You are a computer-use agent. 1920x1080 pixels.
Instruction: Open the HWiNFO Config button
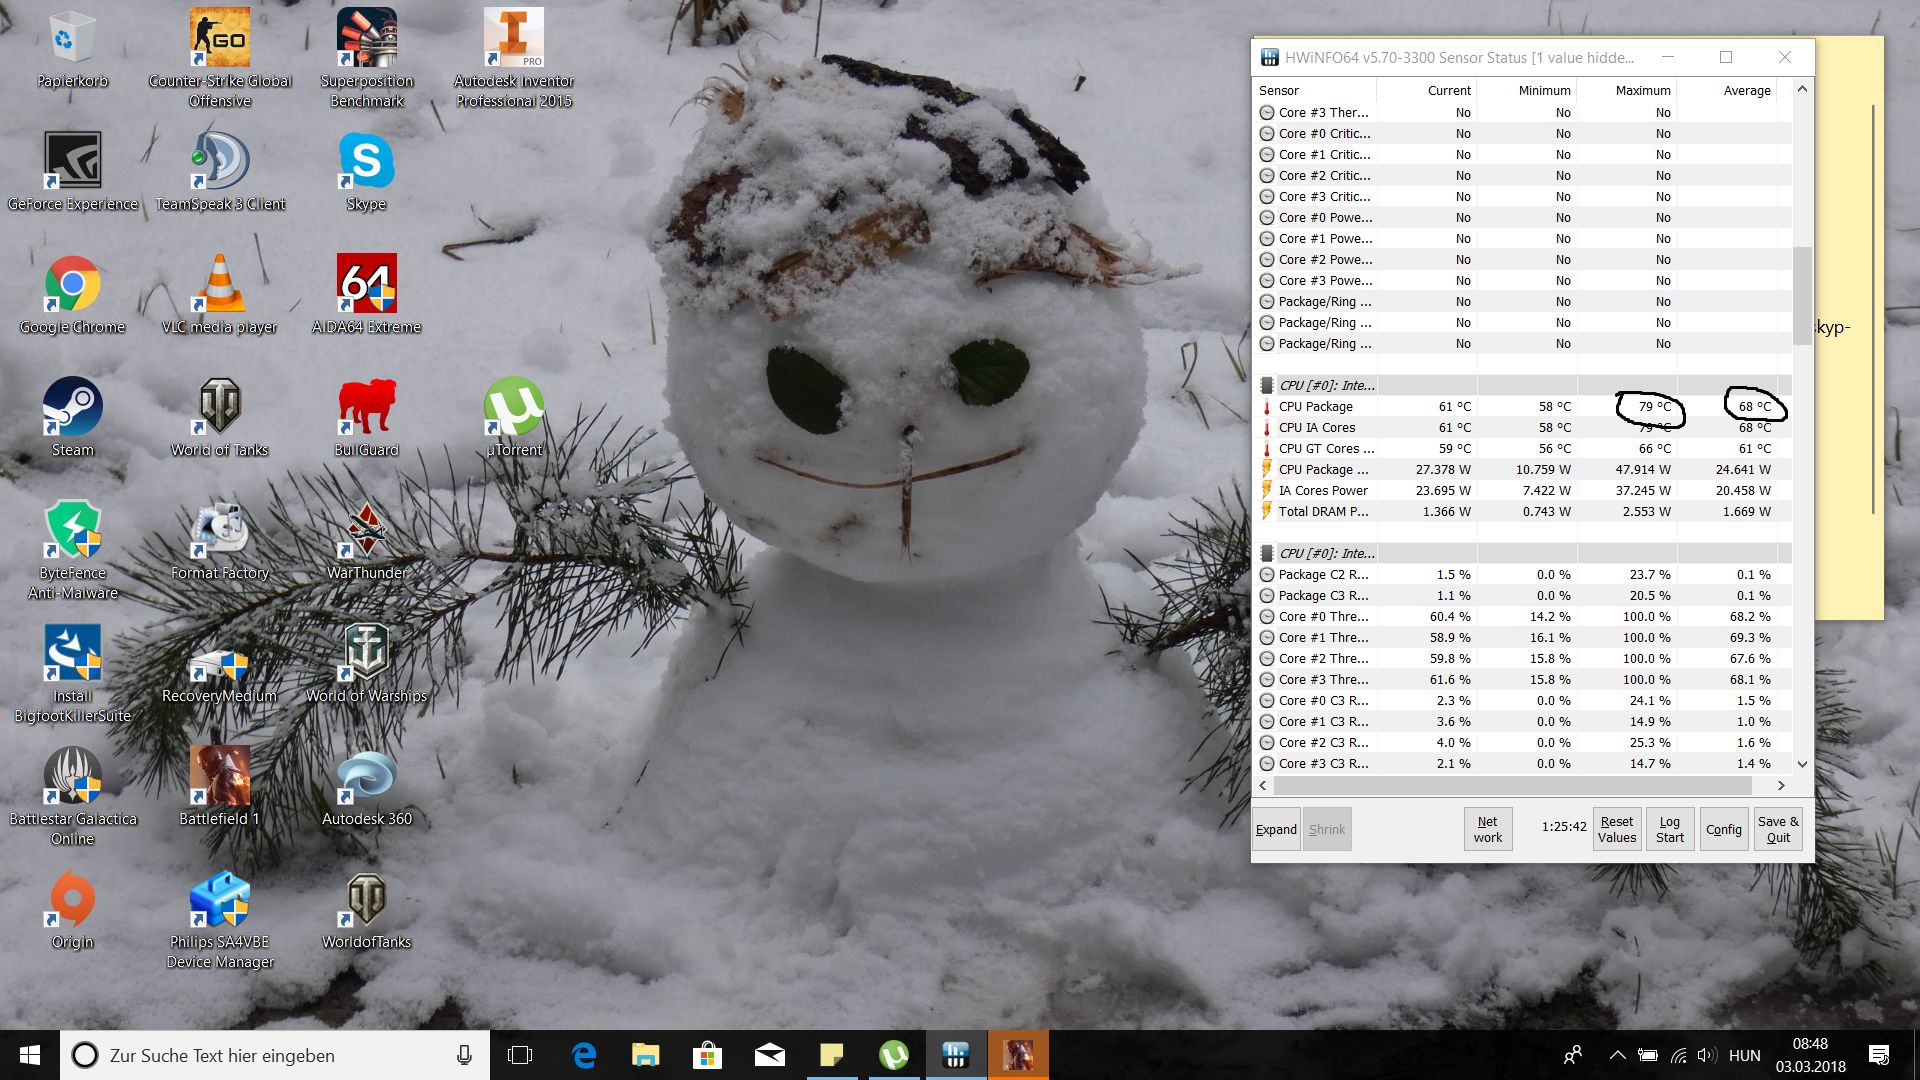tap(1723, 829)
